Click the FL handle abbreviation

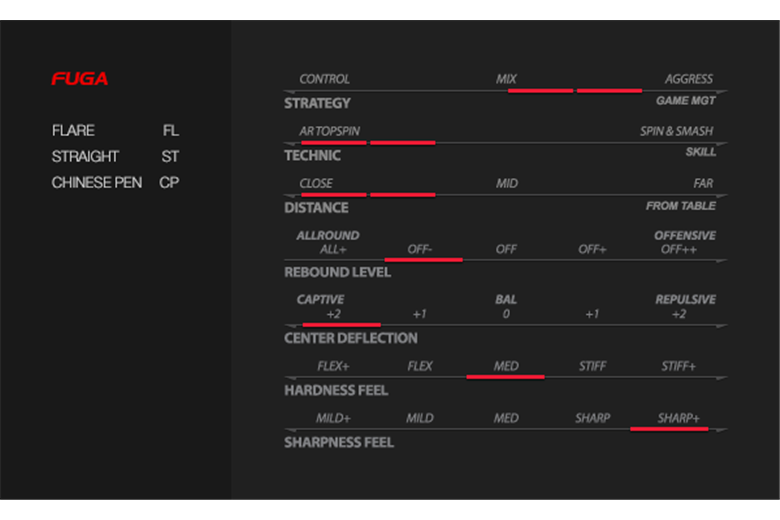coord(171,130)
